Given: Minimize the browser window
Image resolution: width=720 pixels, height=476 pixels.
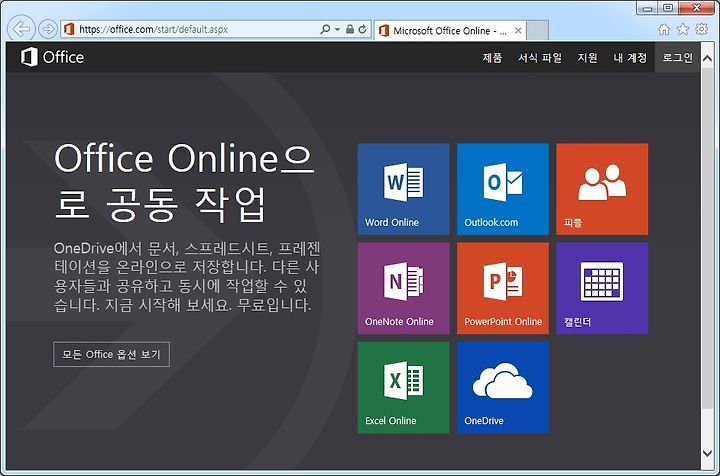Looking at the screenshot, I should pos(647,8).
